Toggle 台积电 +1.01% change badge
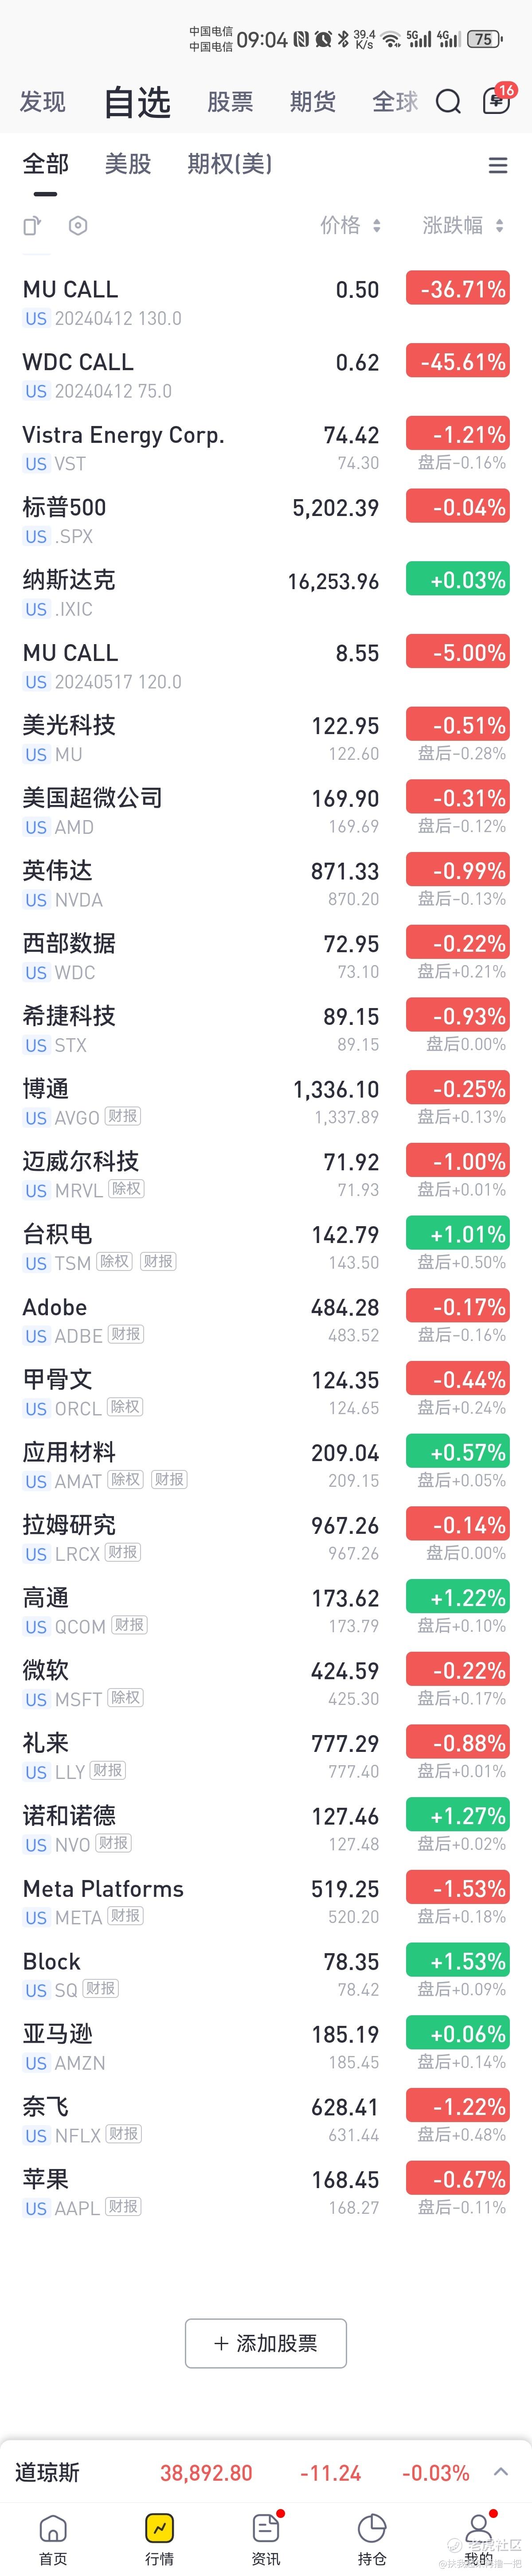The height and width of the screenshot is (2576, 532). [458, 1234]
